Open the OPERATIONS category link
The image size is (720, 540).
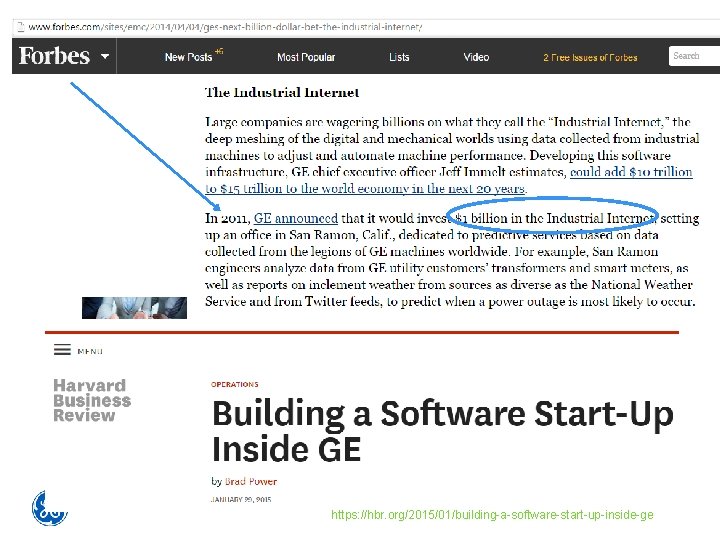(x=235, y=384)
